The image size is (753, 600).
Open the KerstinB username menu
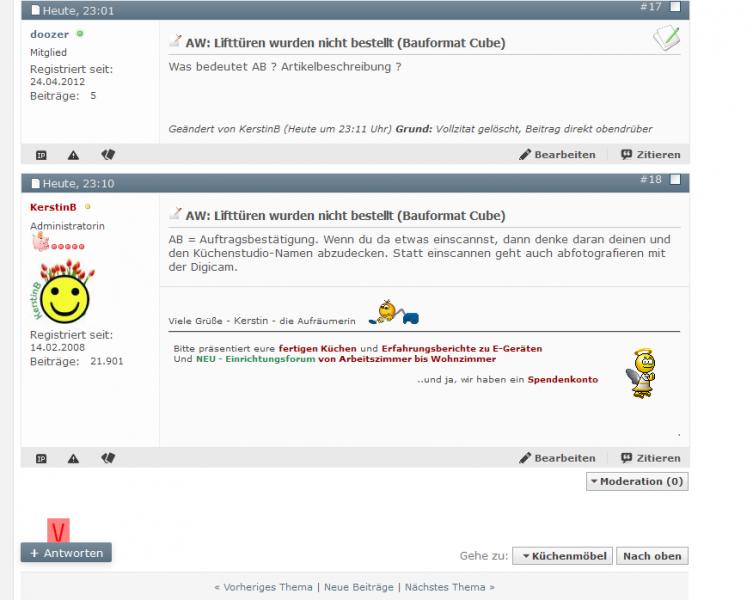[x=53, y=207]
